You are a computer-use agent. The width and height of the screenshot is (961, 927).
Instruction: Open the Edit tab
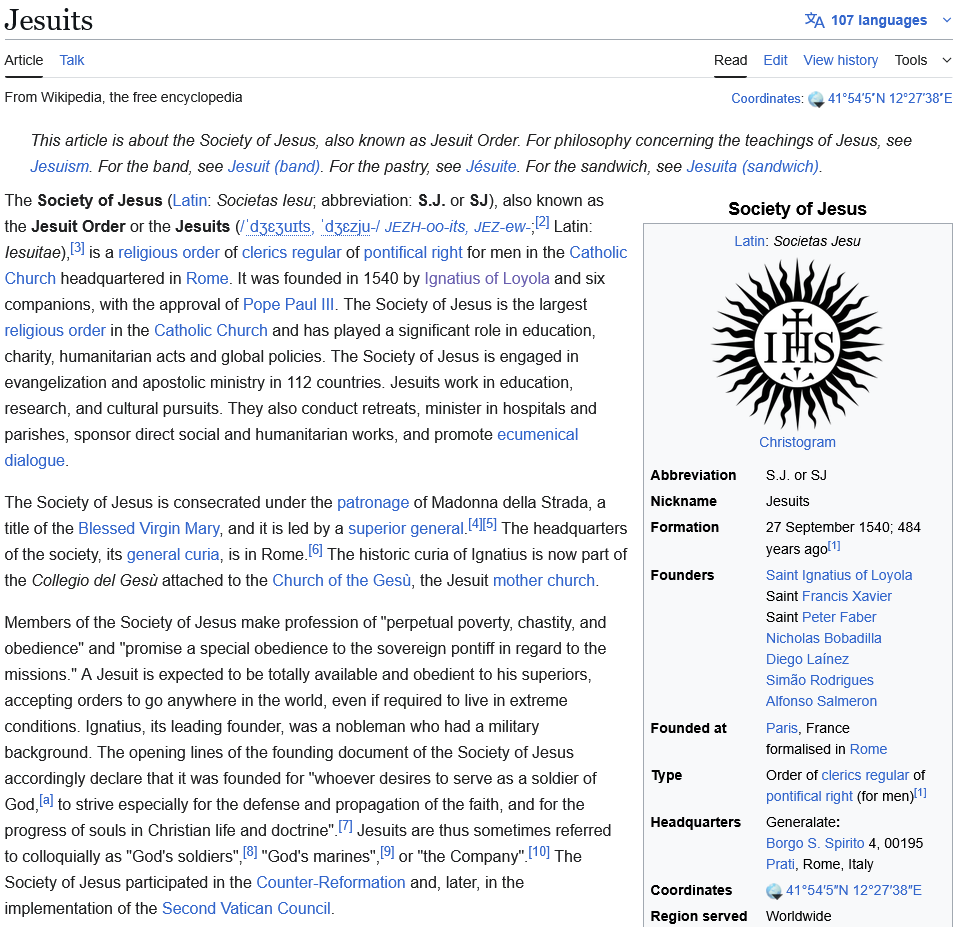click(x=775, y=60)
